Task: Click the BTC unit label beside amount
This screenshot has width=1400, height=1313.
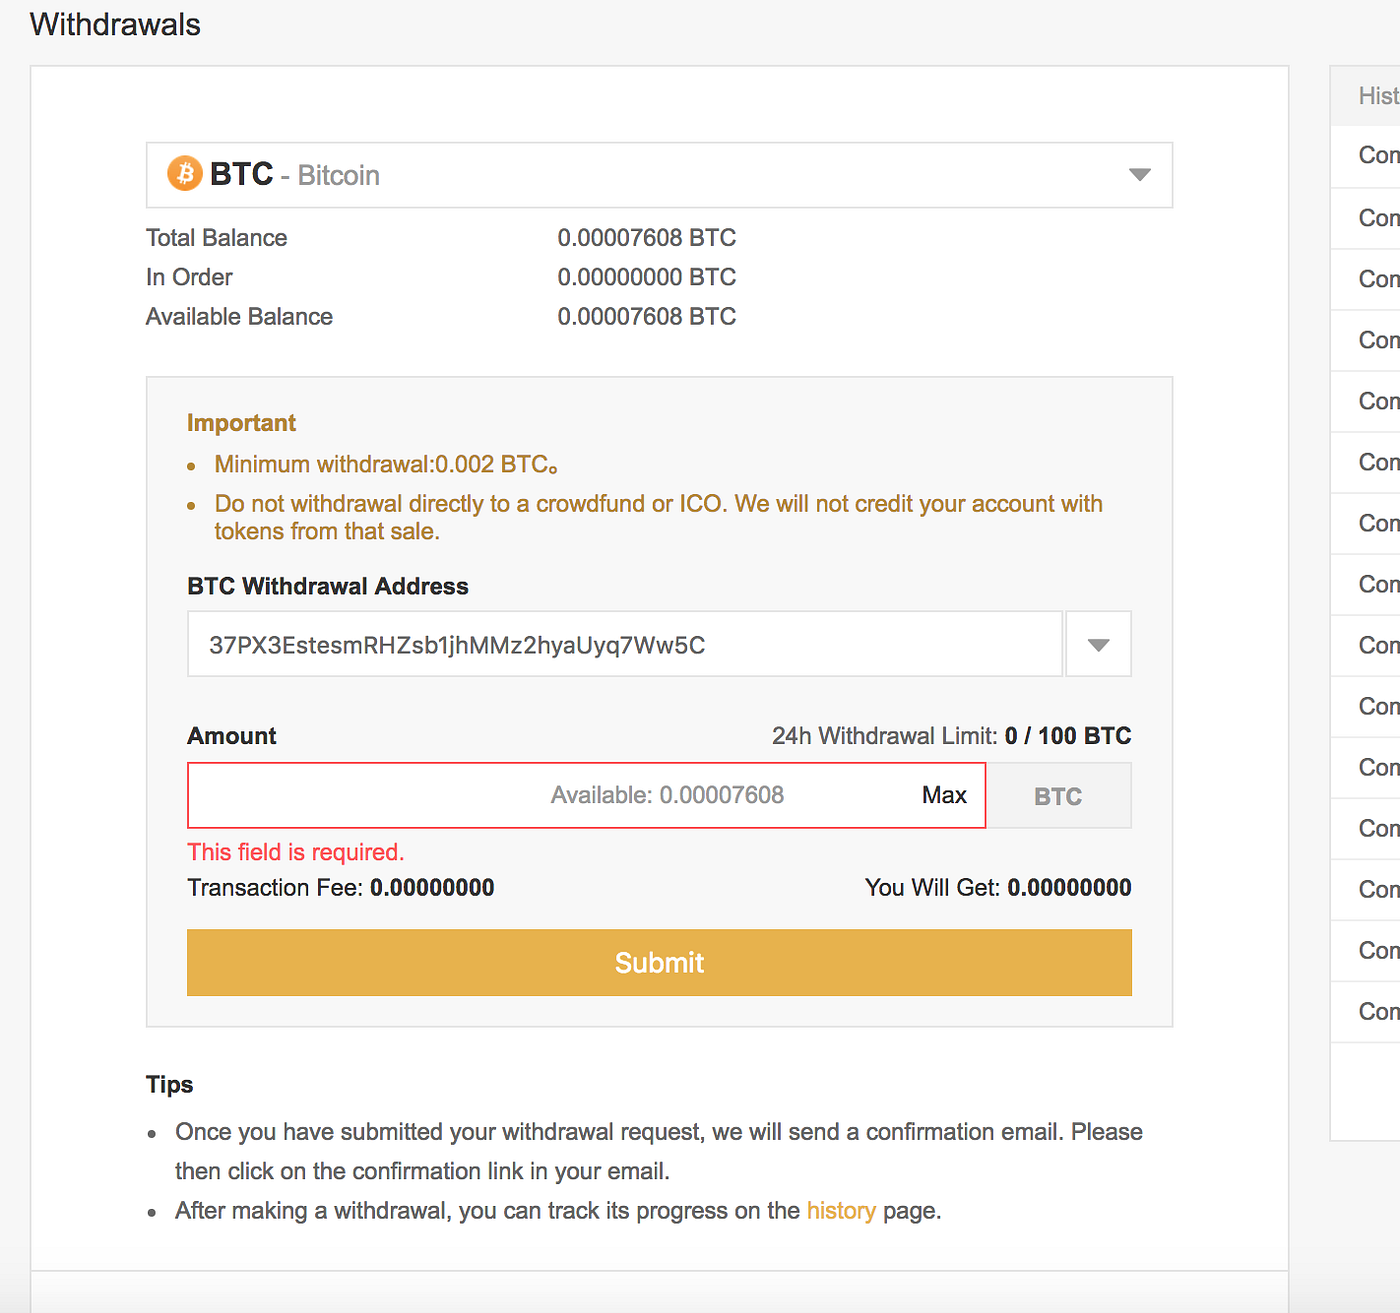Action: point(1058,796)
